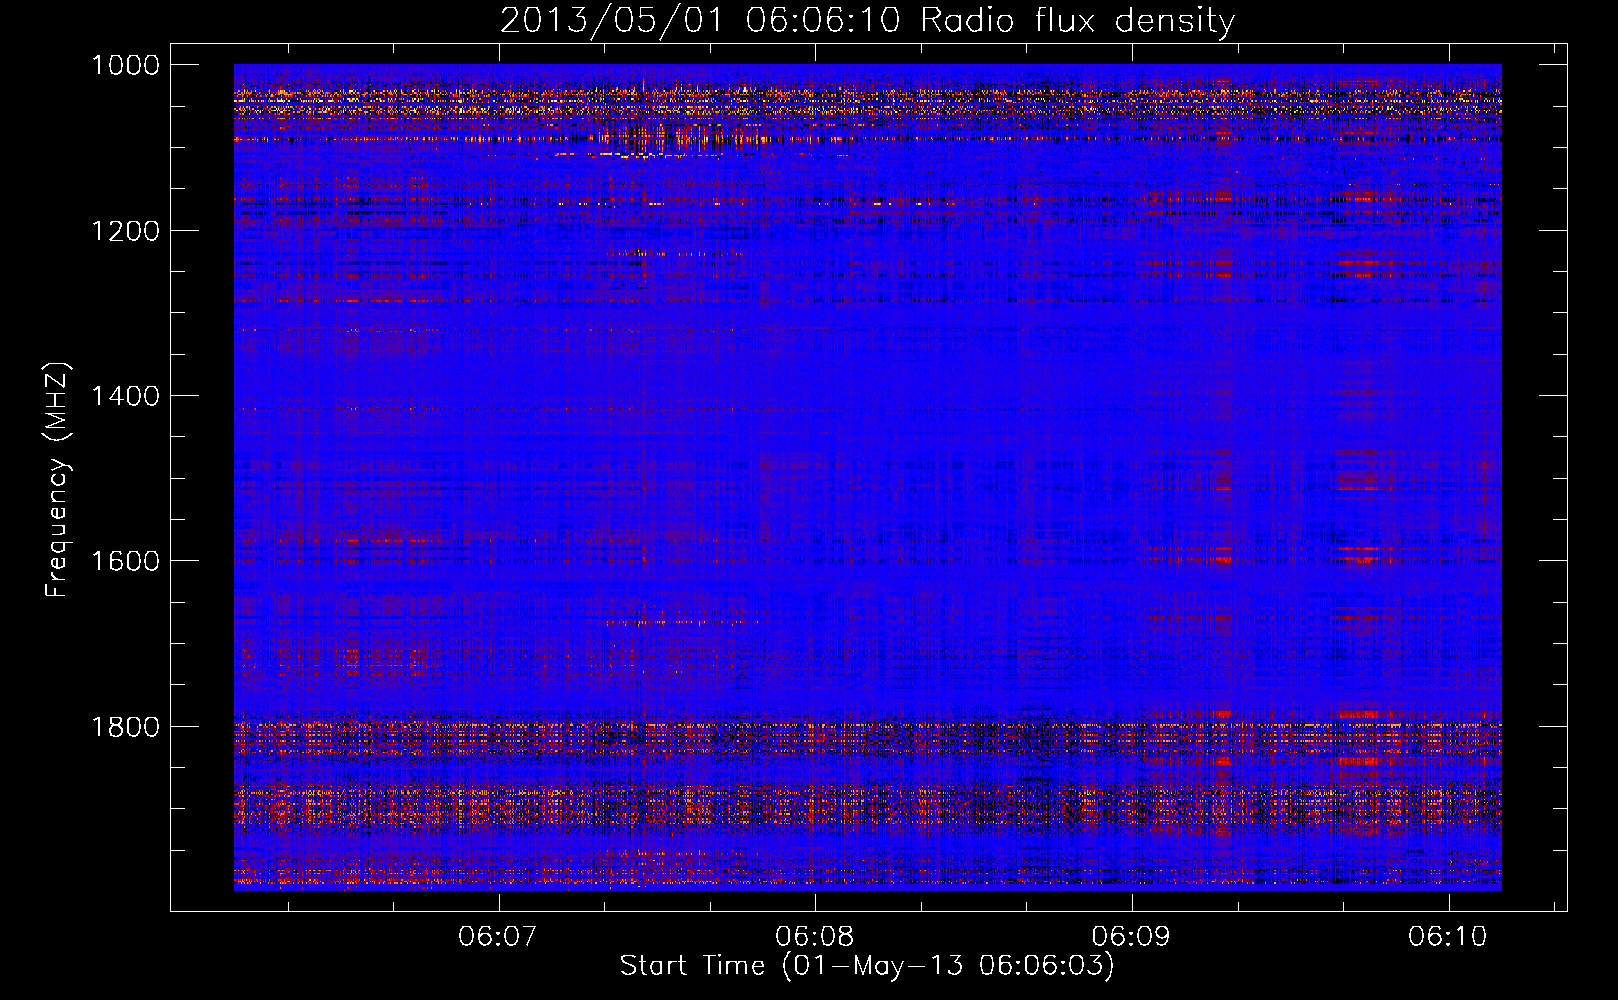The image size is (1618, 1000).
Task: Click the 'Start Time (01-May-13 06:06:03)' label
Action: 867,966
